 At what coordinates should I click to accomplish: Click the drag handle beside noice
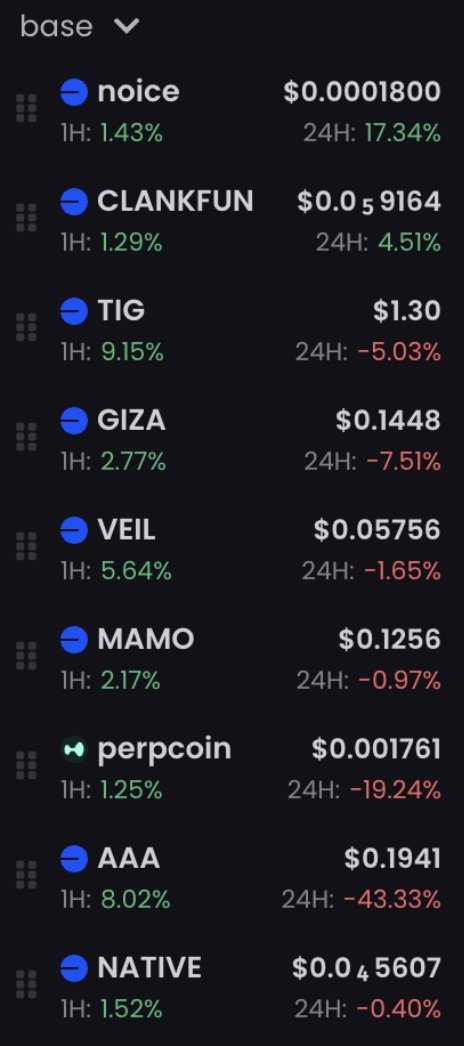coord(26,109)
